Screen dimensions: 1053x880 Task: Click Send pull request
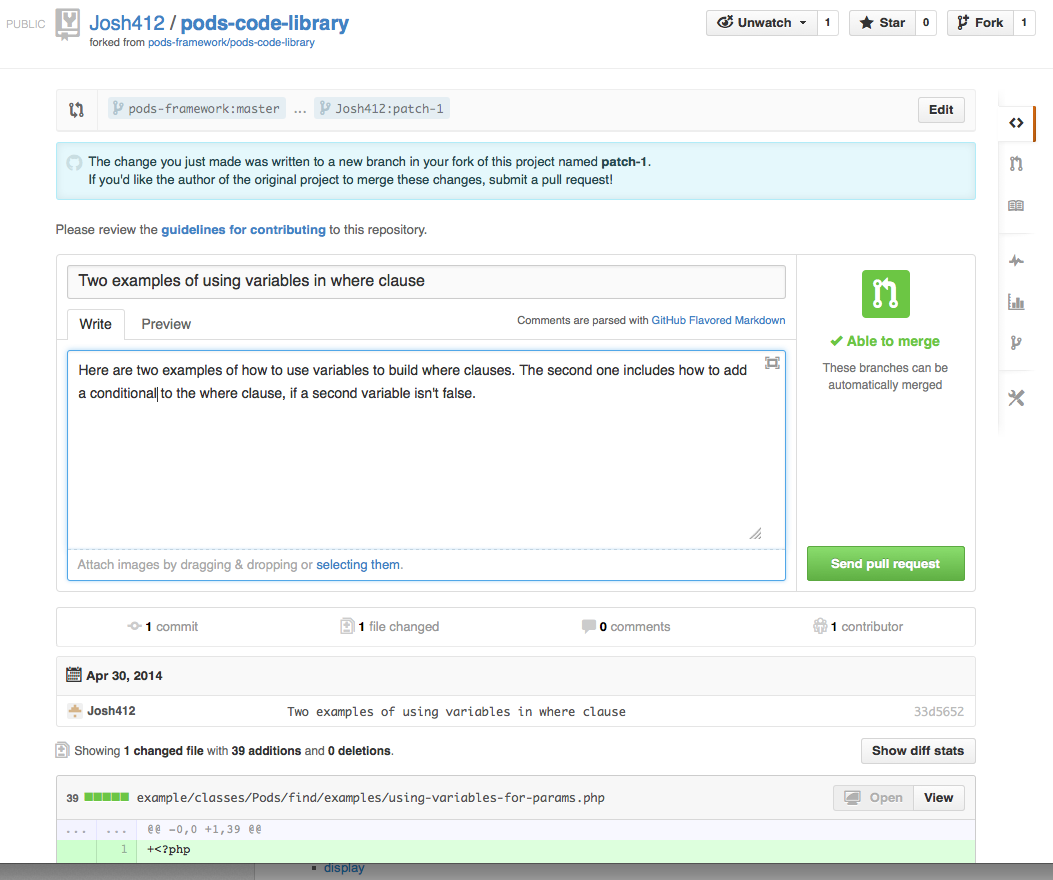click(x=885, y=564)
